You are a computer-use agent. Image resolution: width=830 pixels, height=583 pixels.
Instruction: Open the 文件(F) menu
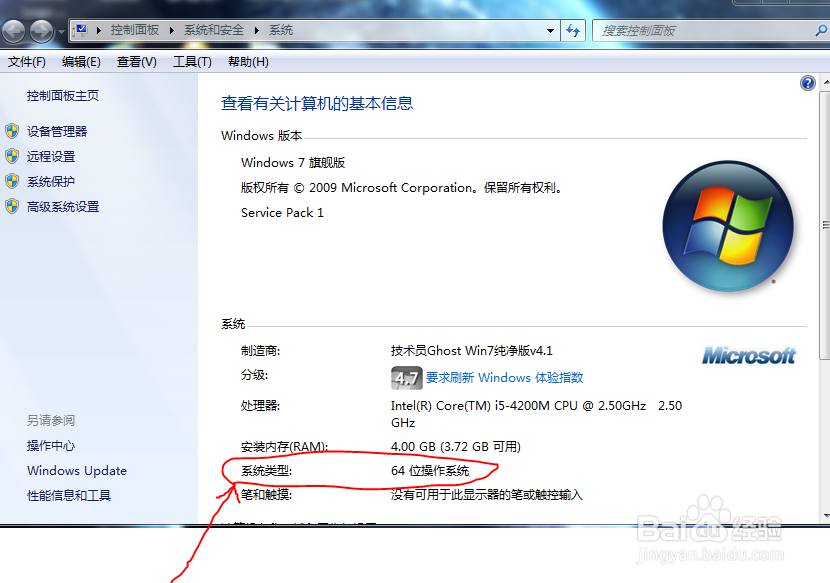coord(26,62)
